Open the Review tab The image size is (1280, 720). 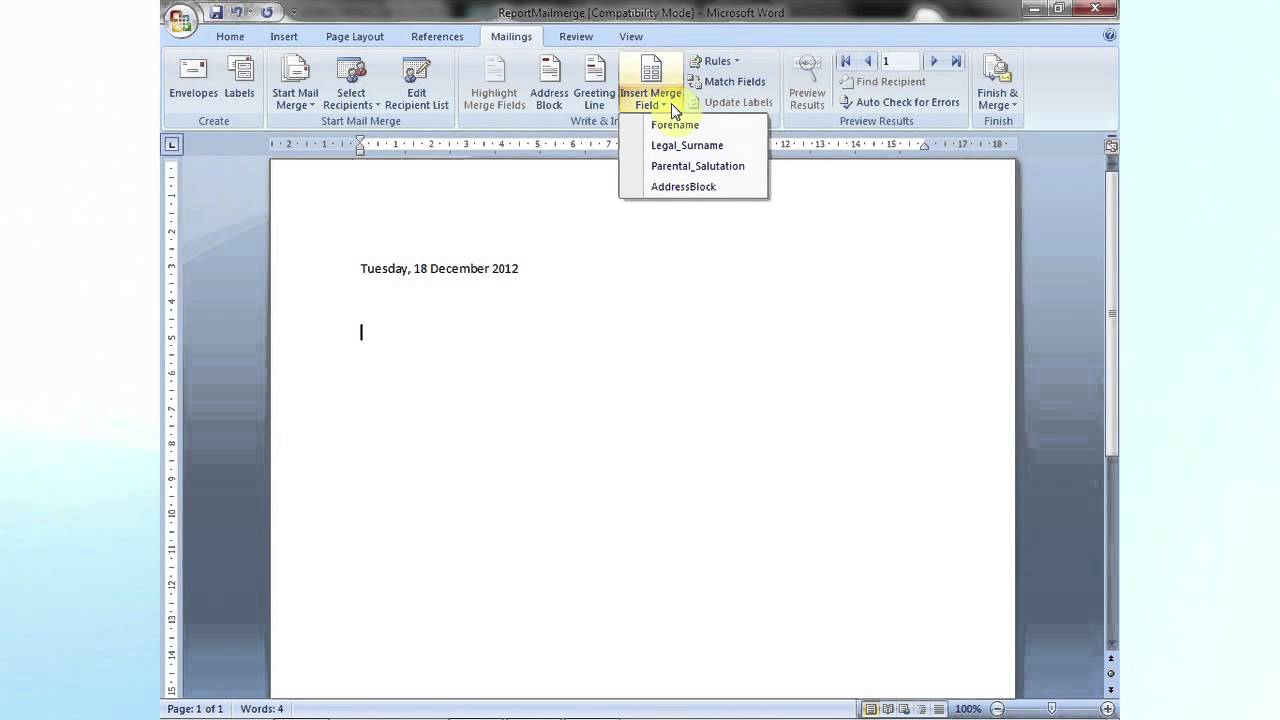[576, 37]
